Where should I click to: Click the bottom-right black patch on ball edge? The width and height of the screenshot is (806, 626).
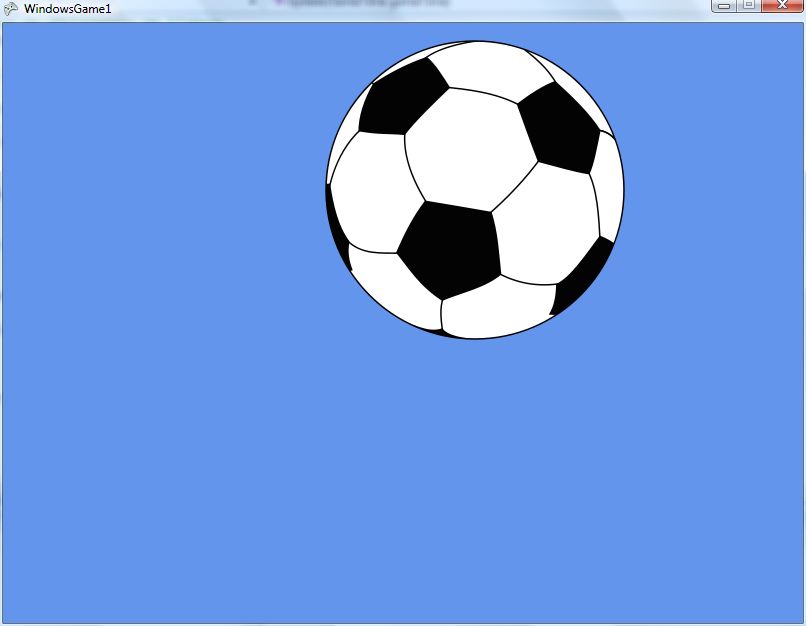(x=582, y=279)
